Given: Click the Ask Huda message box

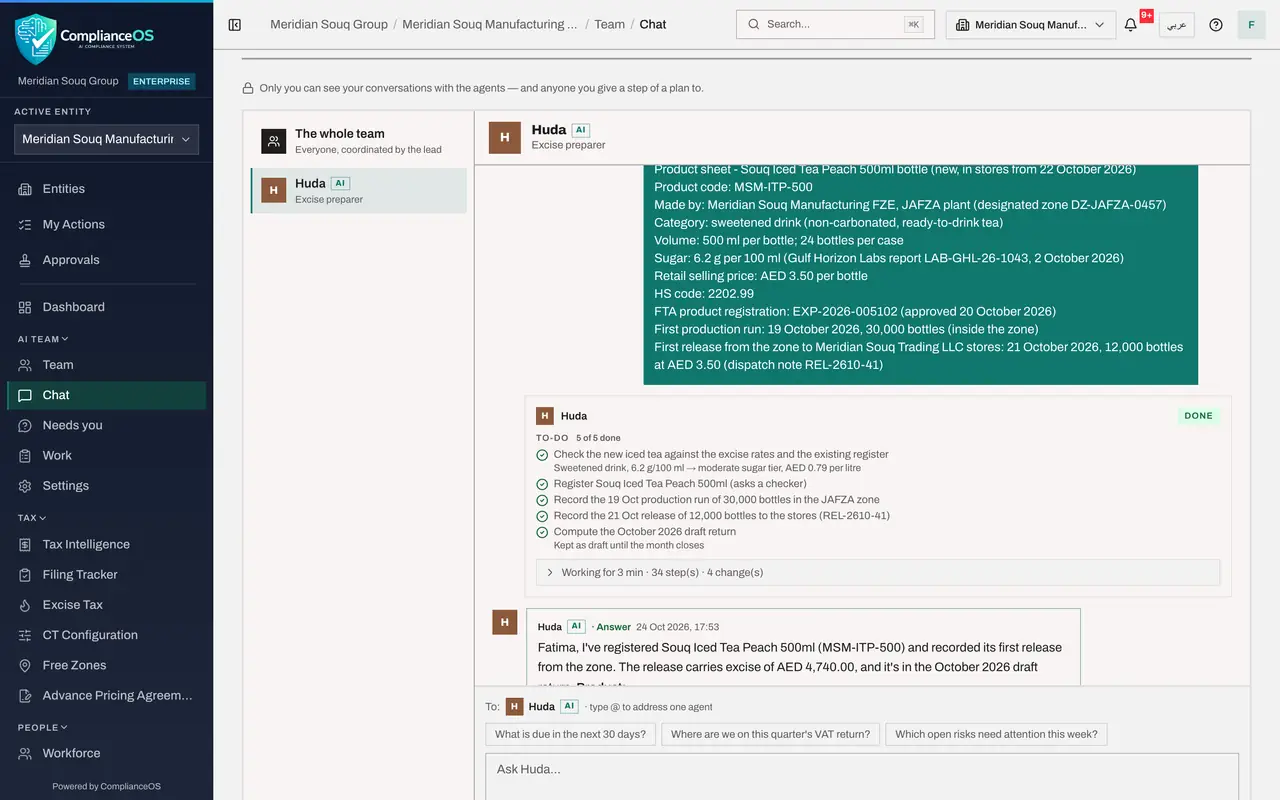Looking at the screenshot, I should (862, 775).
